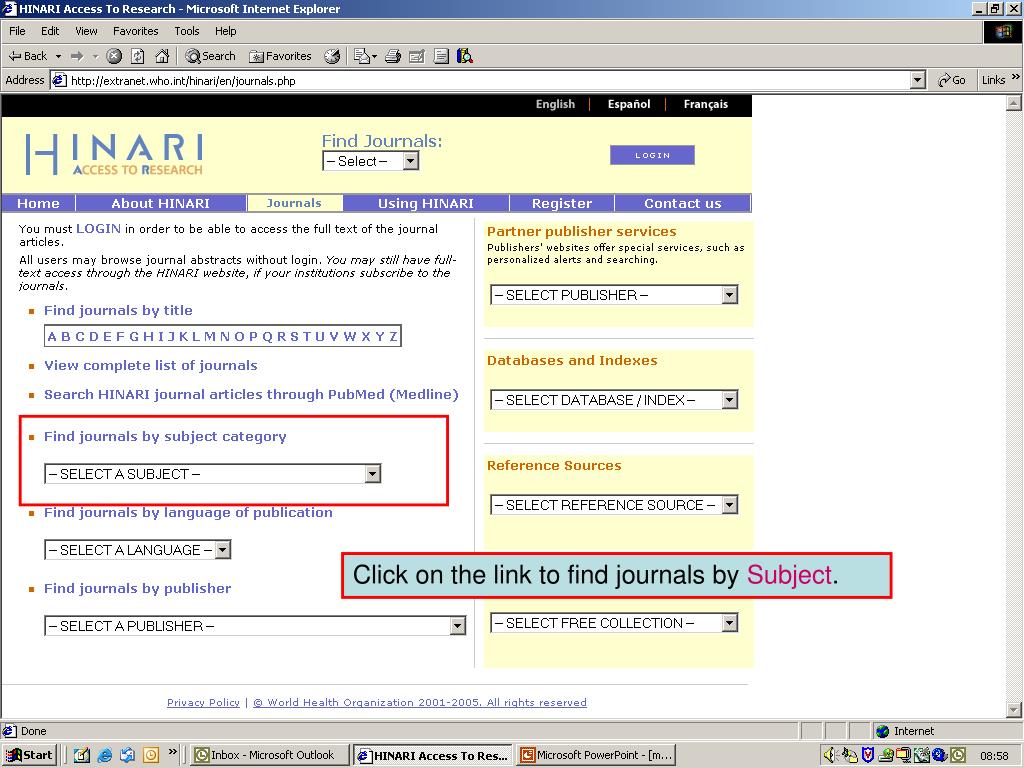Open the Favorites pane in the toolbar

pyautogui.click(x=281, y=56)
